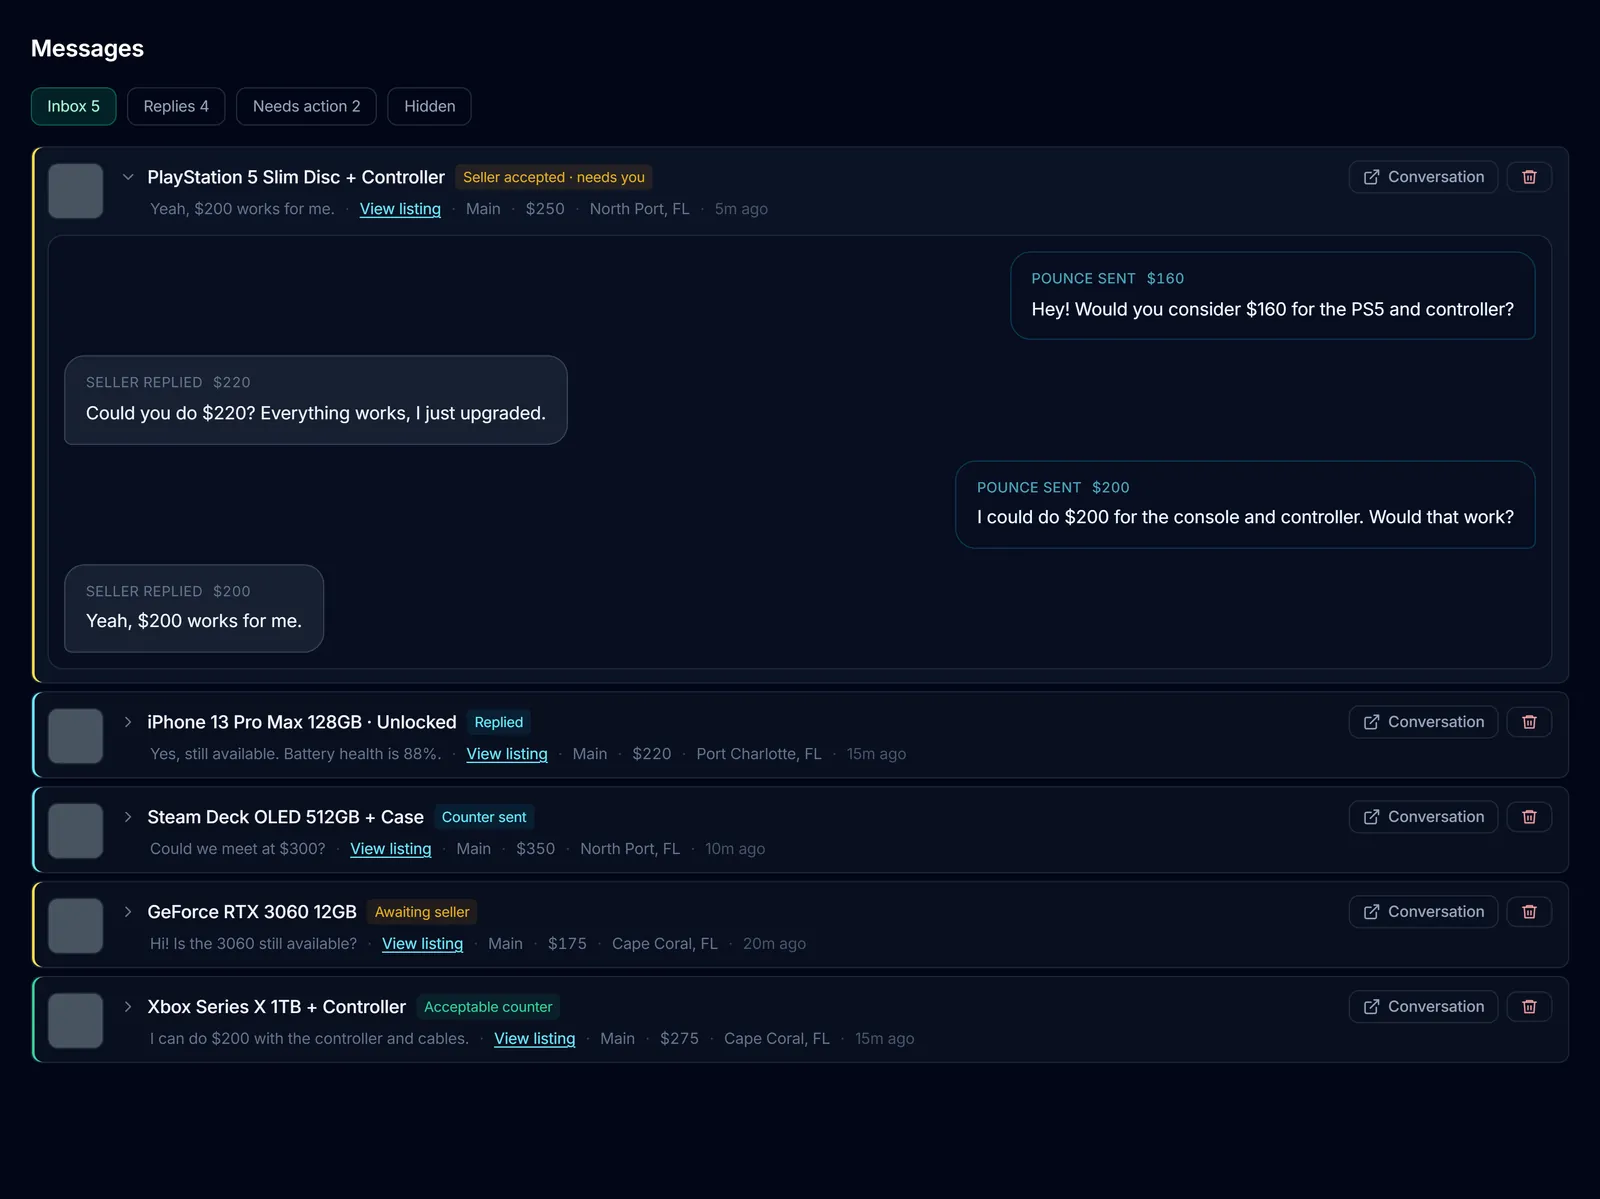Click the 'Replied' status badge
The image size is (1600, 1199).
point(499,722)
